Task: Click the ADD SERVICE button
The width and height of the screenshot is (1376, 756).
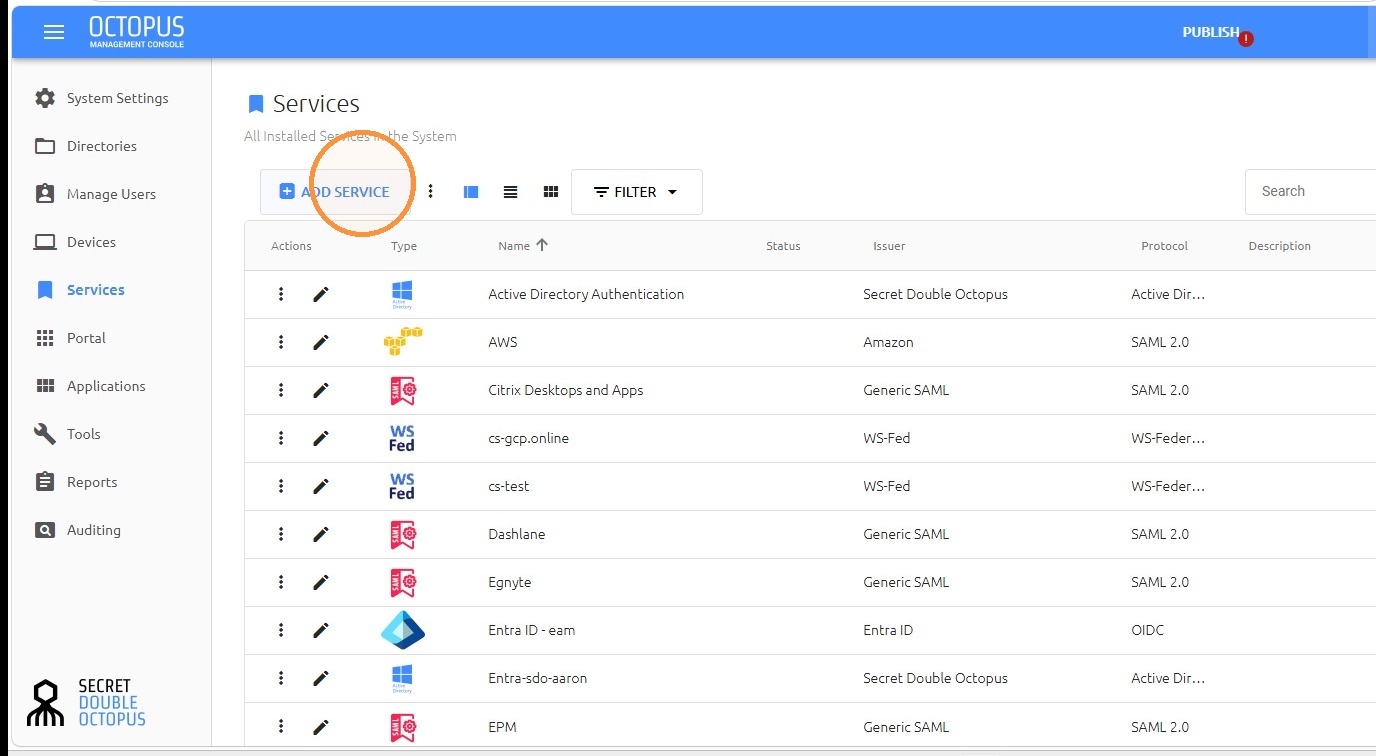Action: [335, 192]
